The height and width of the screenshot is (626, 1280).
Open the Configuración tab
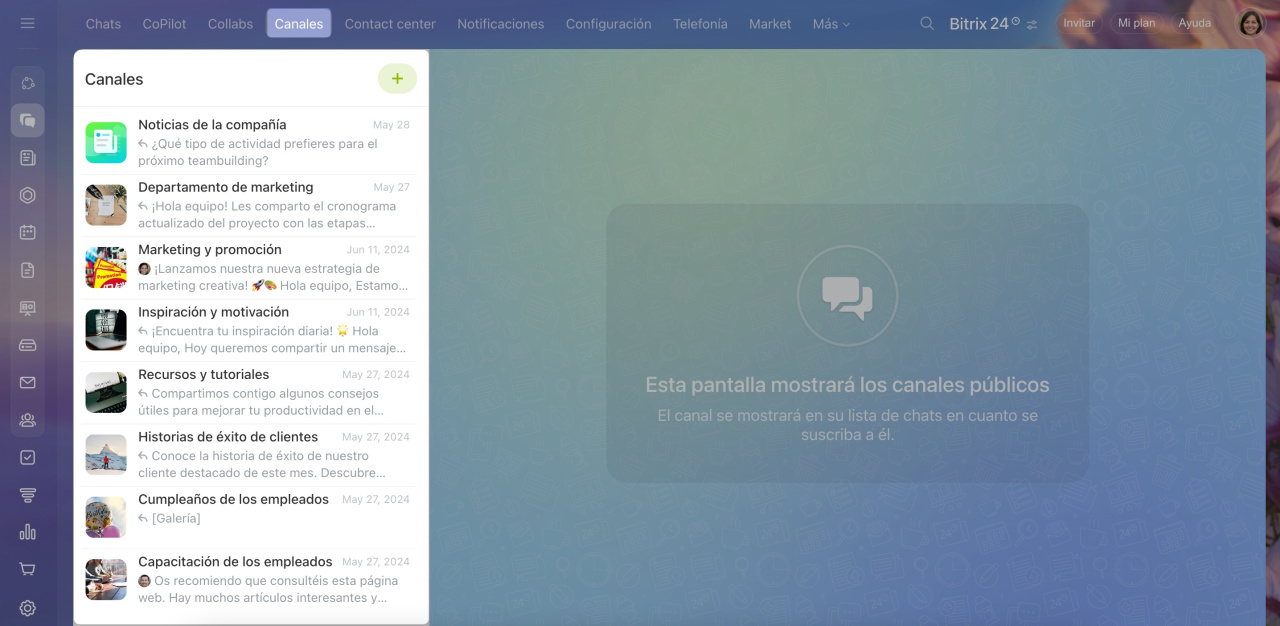click(x=608, y=24)
